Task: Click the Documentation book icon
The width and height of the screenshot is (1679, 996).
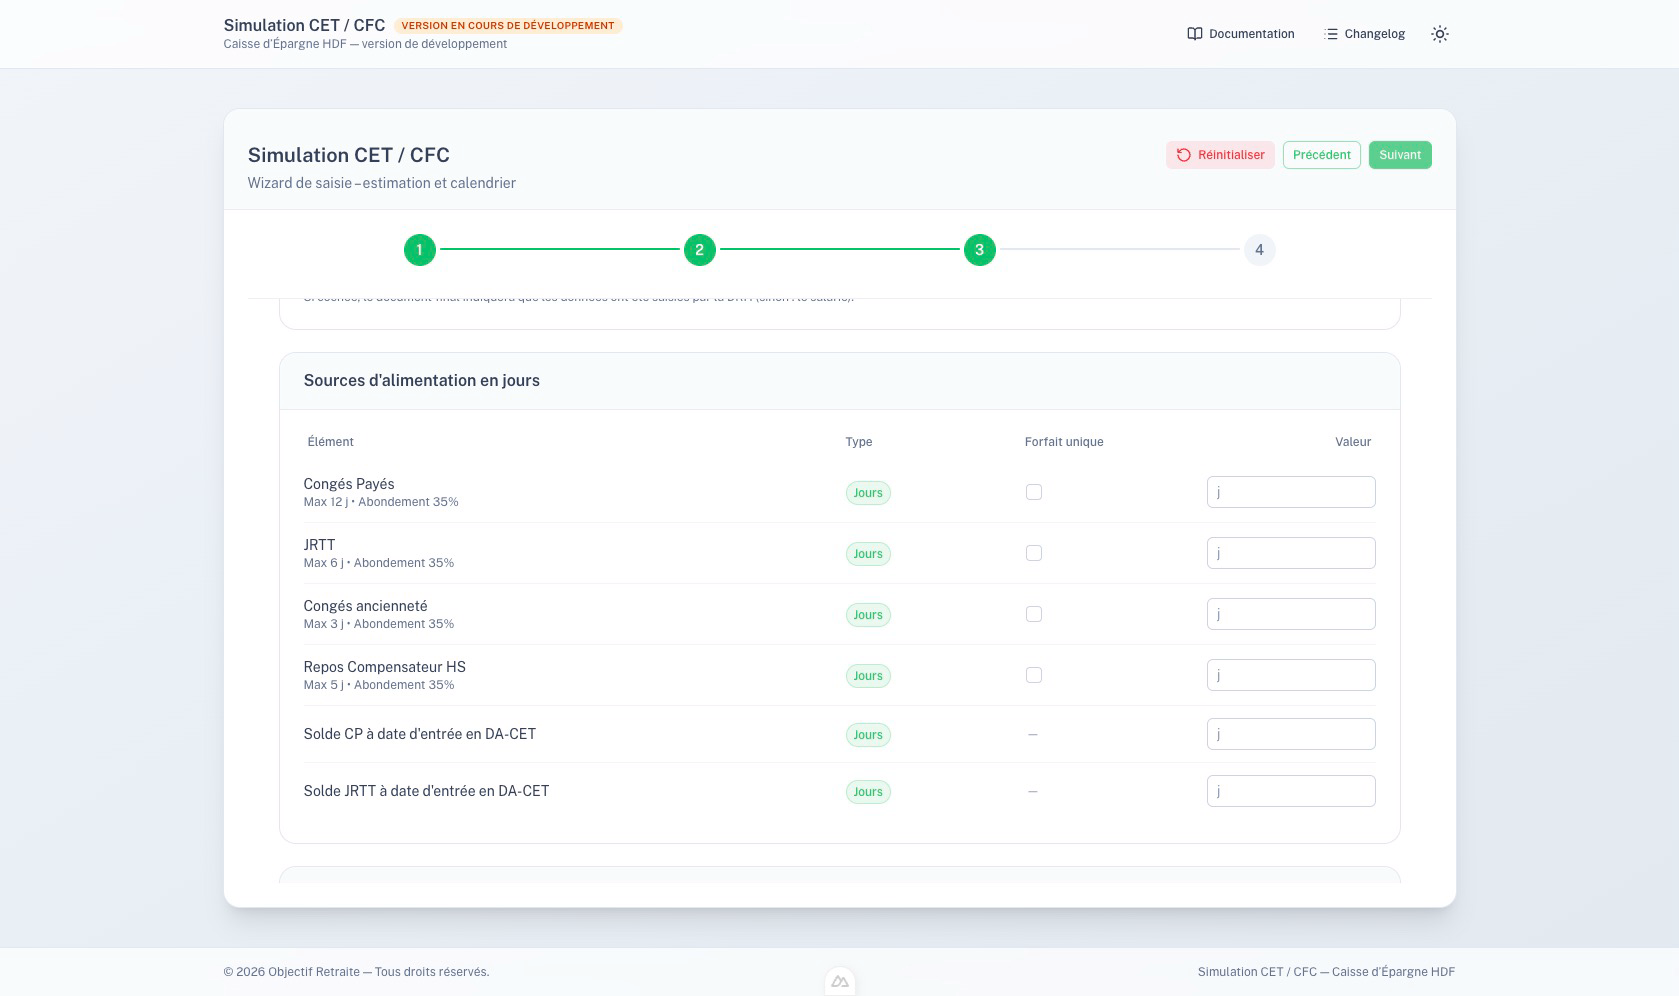Action: (x=1194, y=34)
